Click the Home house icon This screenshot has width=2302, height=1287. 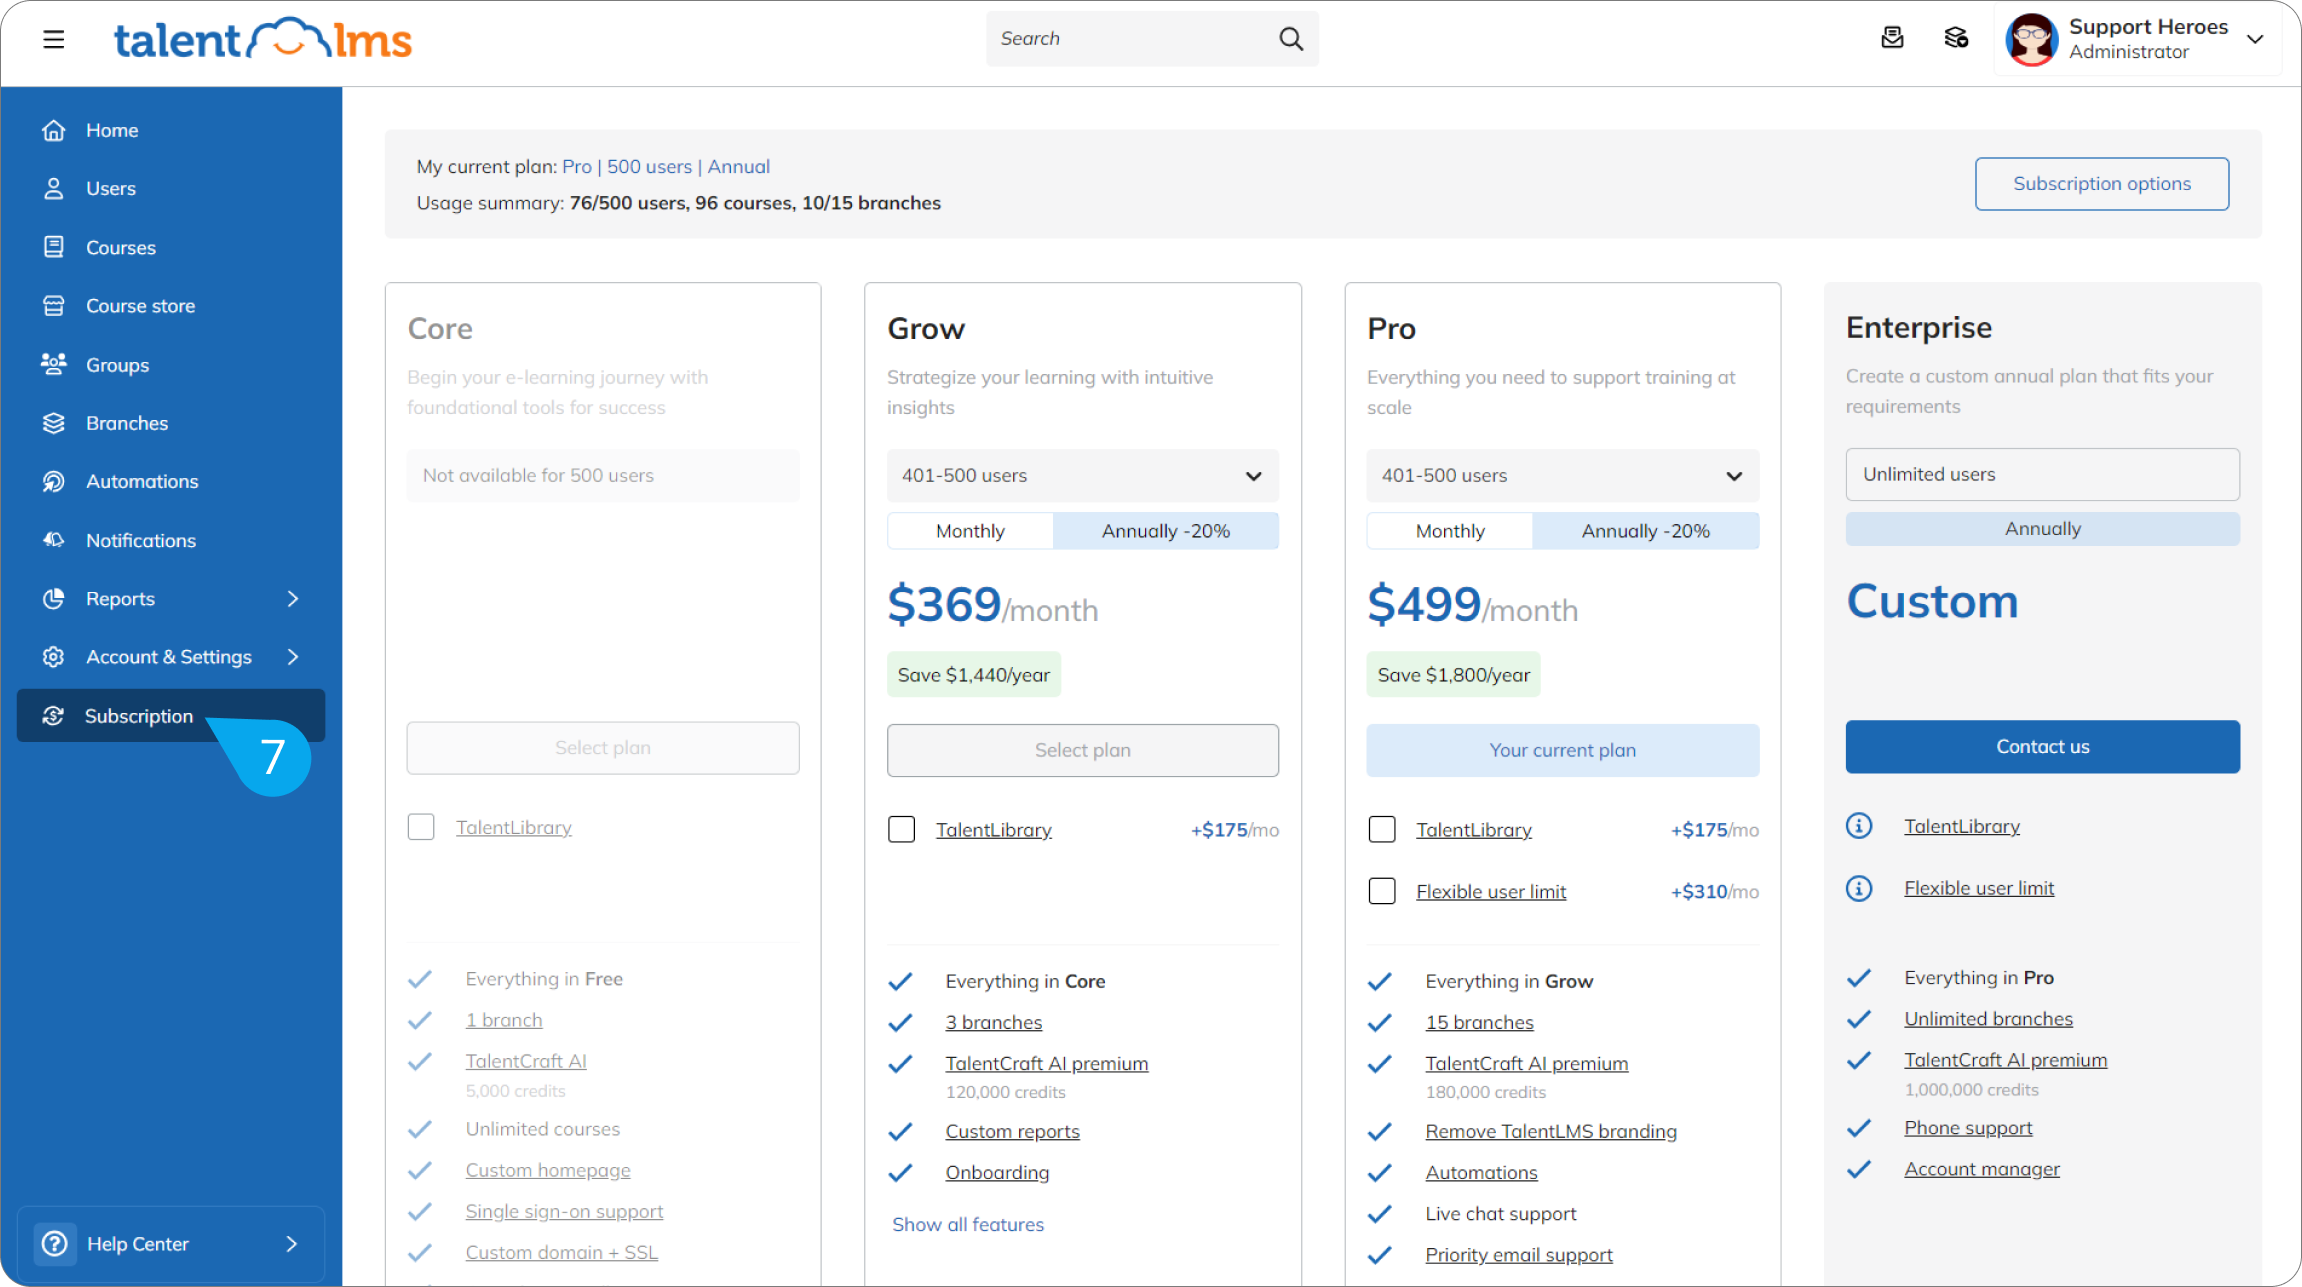(x=54, y=130)
